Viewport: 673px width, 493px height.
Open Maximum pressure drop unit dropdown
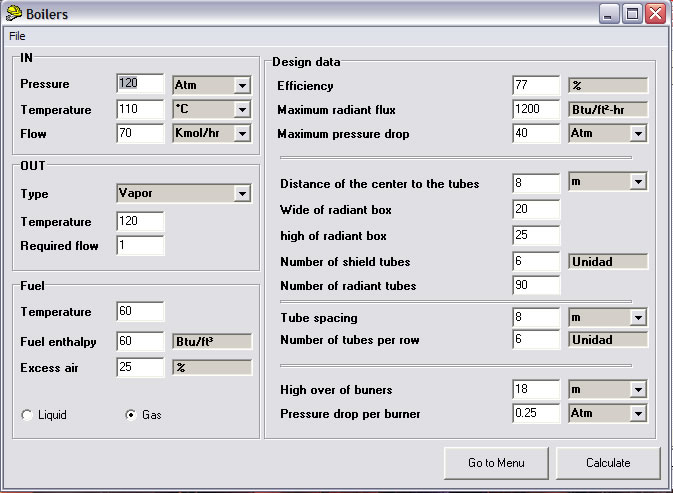pyautogui.click(x=638, y=133)
